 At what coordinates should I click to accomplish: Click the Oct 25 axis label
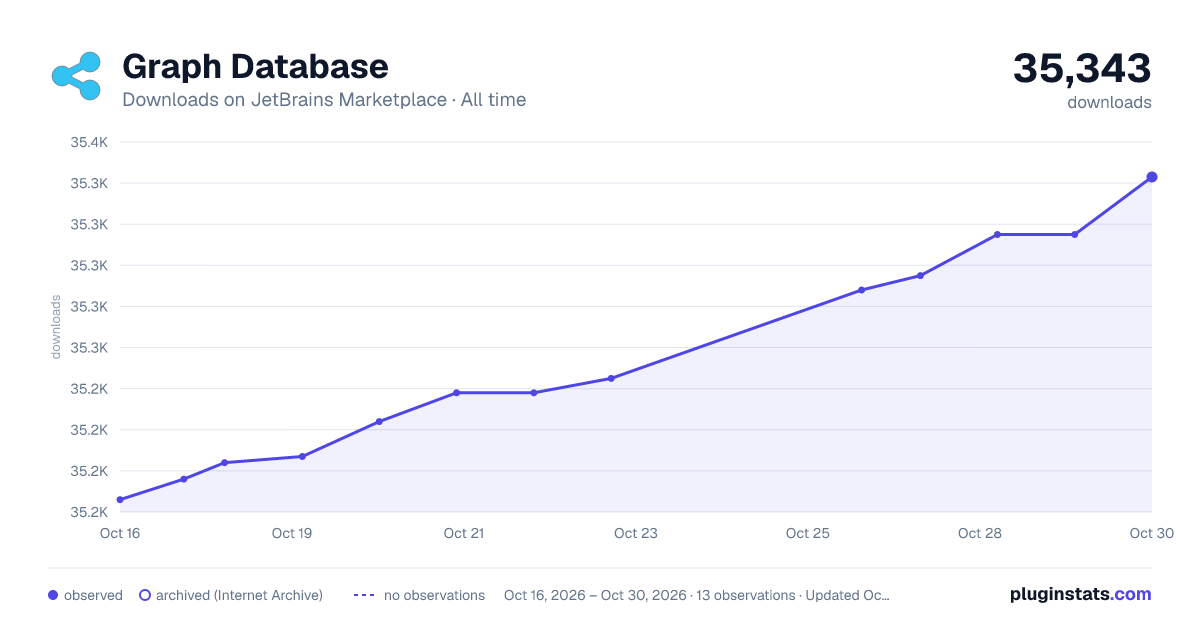[x=808, y=533]
